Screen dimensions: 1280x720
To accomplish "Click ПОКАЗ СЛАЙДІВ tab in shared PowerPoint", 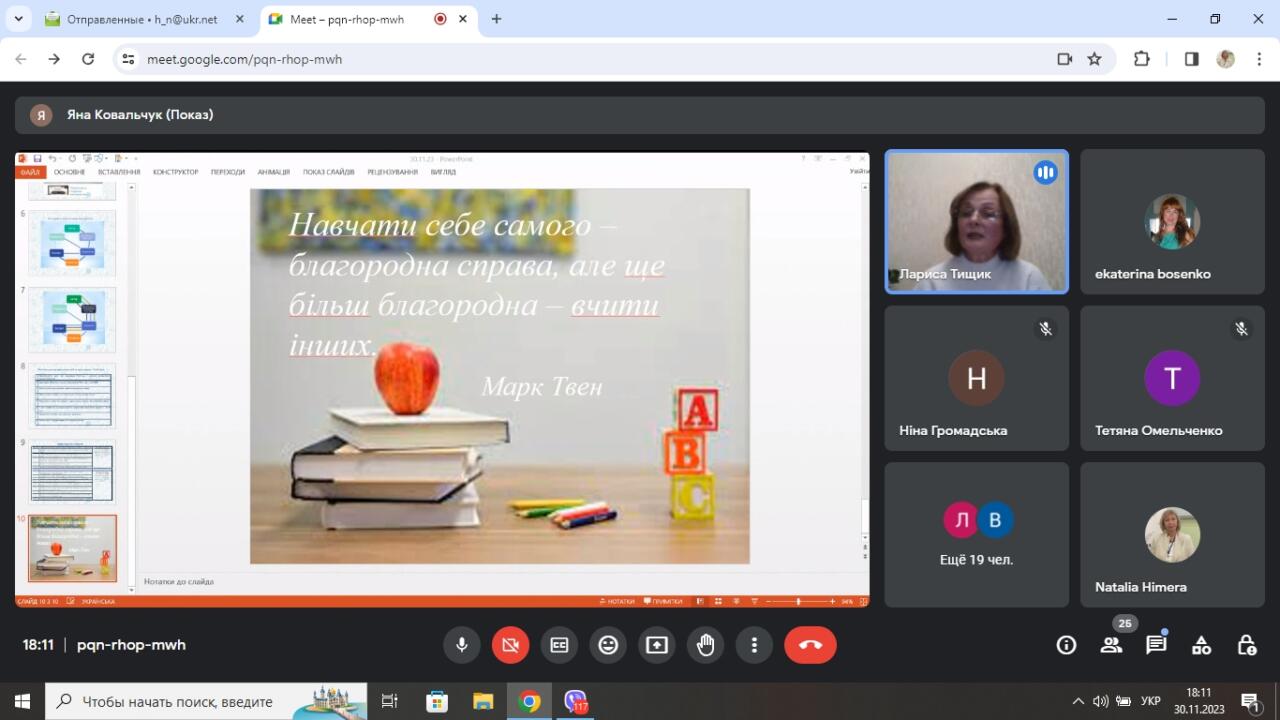I will 328,172.
